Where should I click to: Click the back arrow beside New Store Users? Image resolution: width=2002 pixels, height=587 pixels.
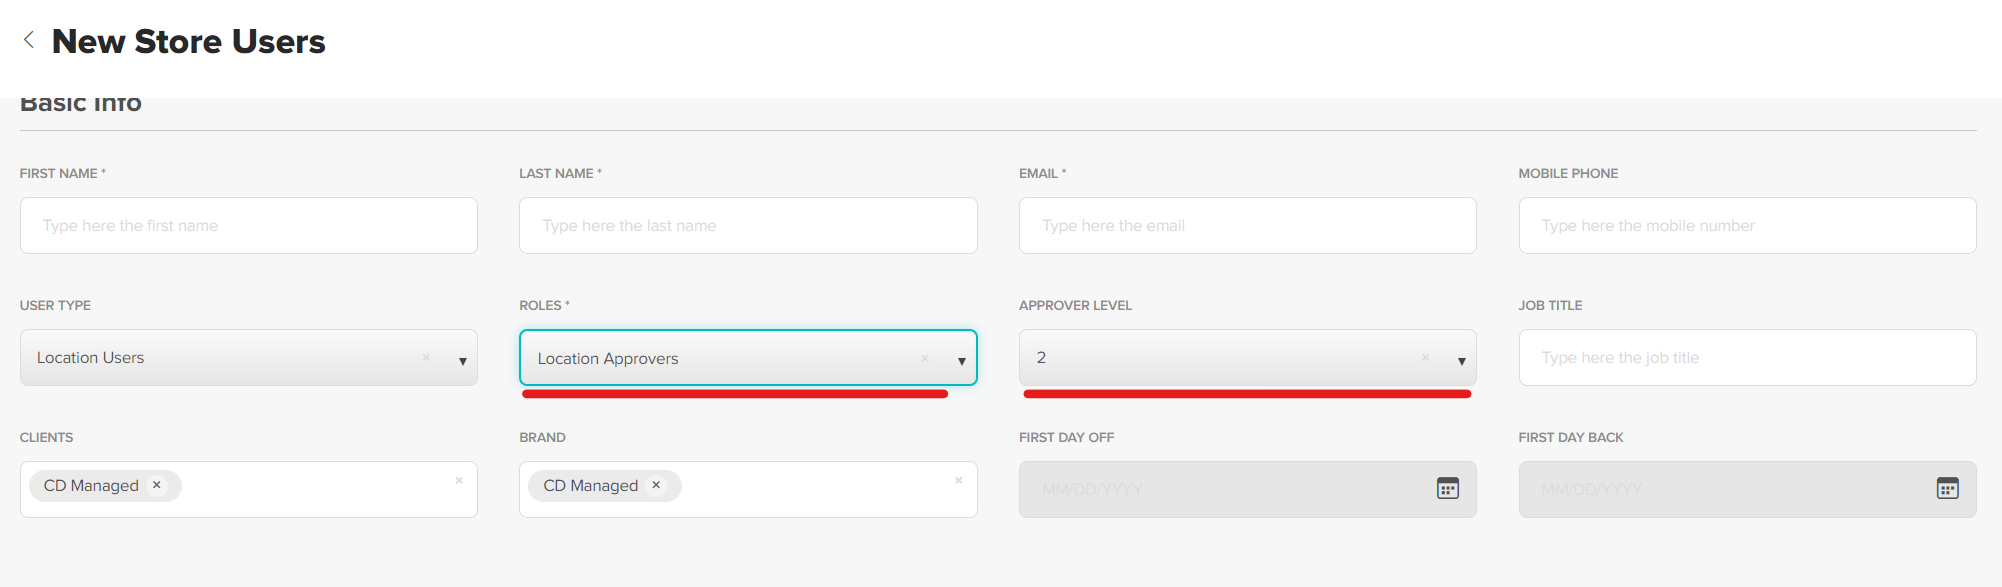click(29, 40)
